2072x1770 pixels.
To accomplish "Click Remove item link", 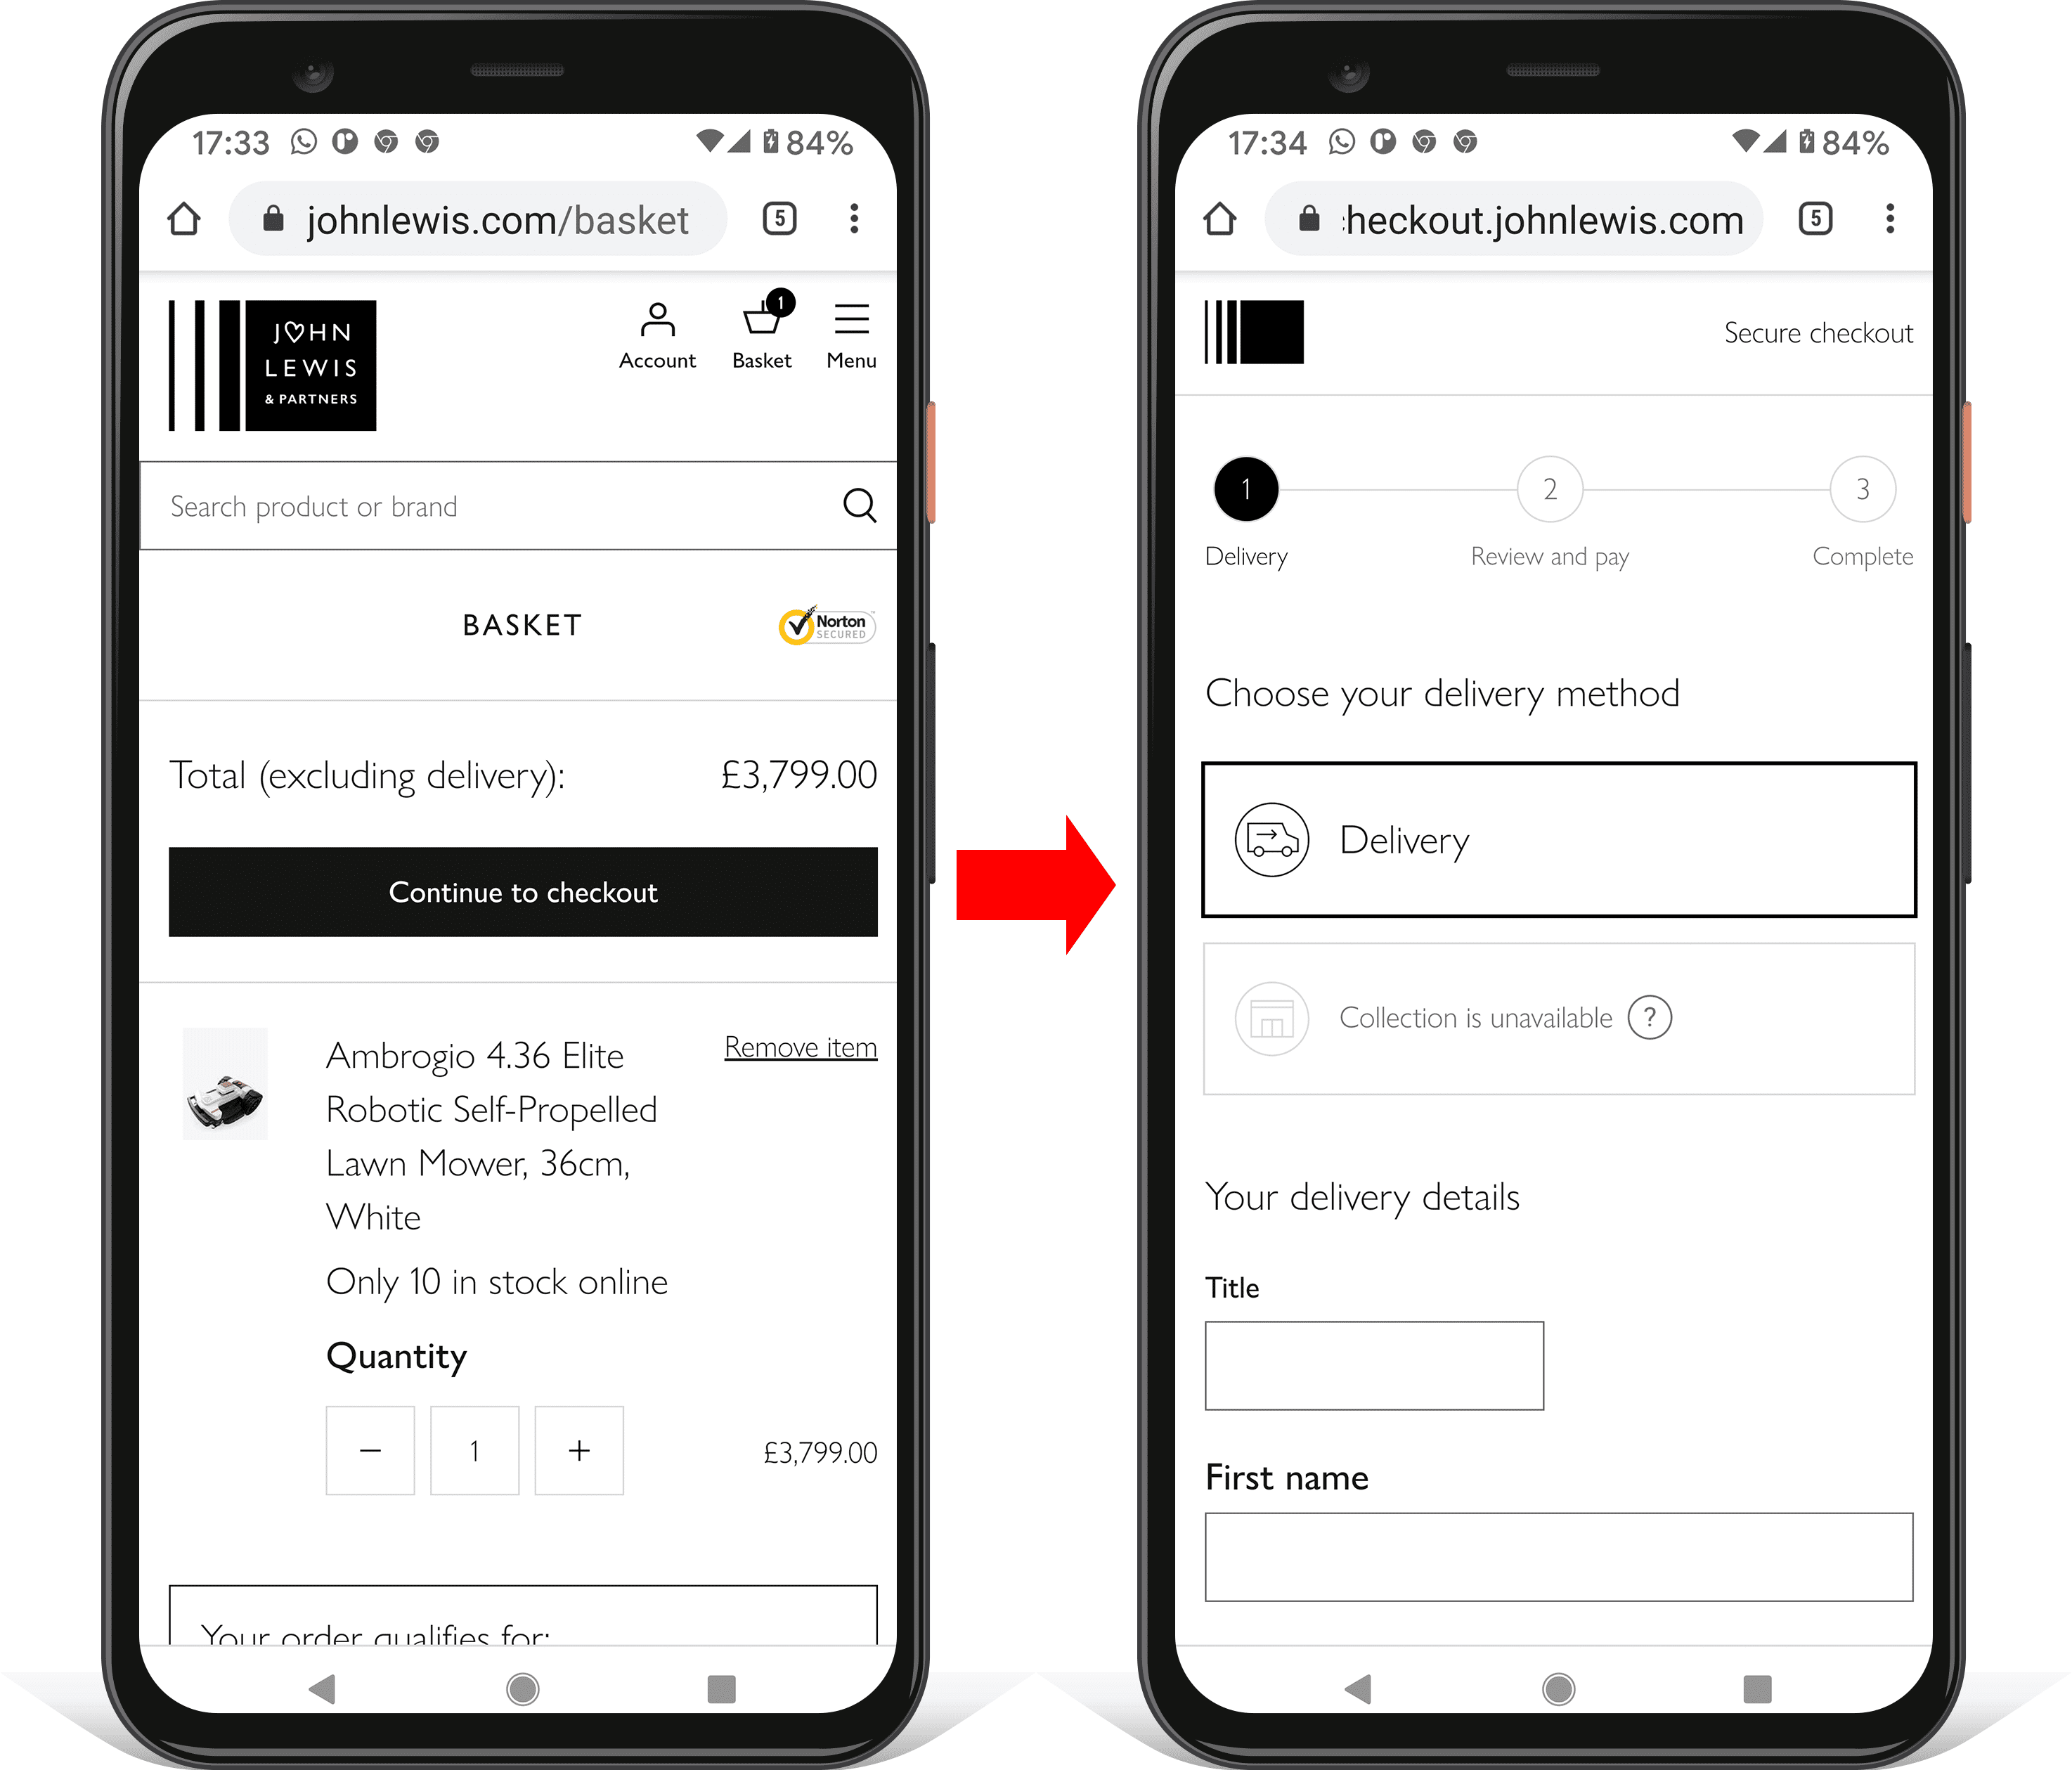I will coord(799,1047).
